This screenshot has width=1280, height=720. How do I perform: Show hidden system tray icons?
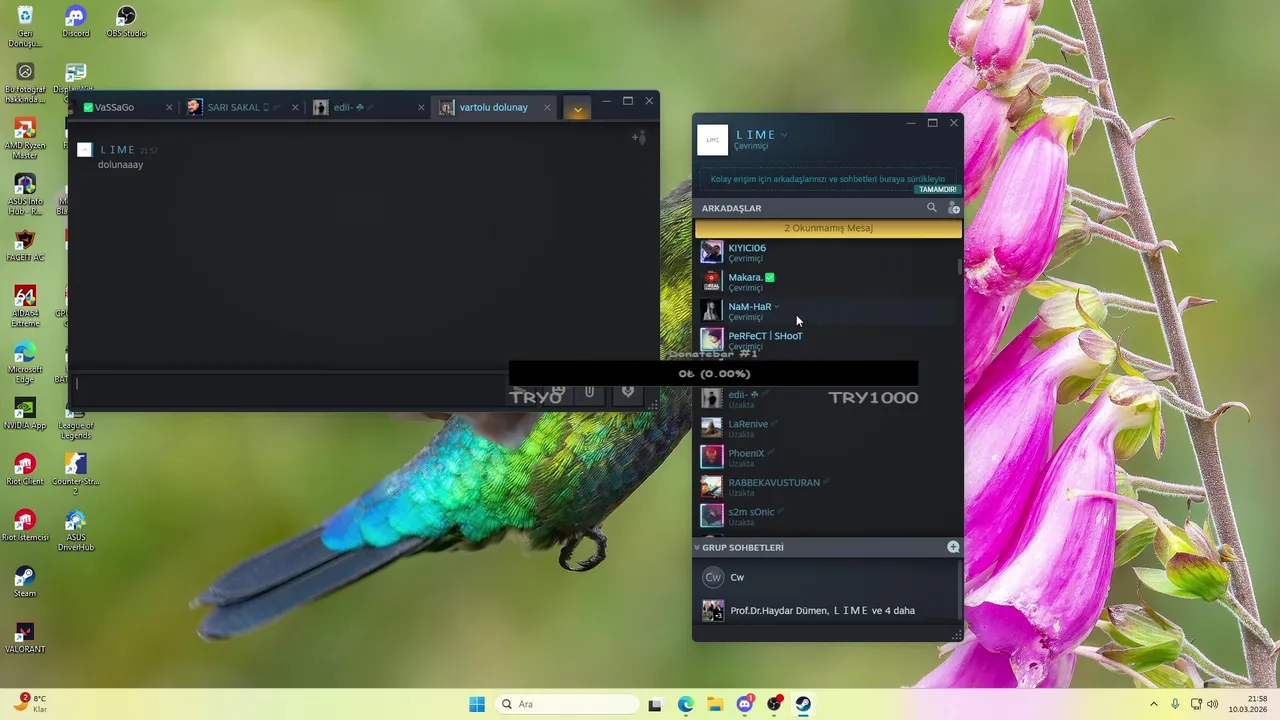pos(1153,704)
